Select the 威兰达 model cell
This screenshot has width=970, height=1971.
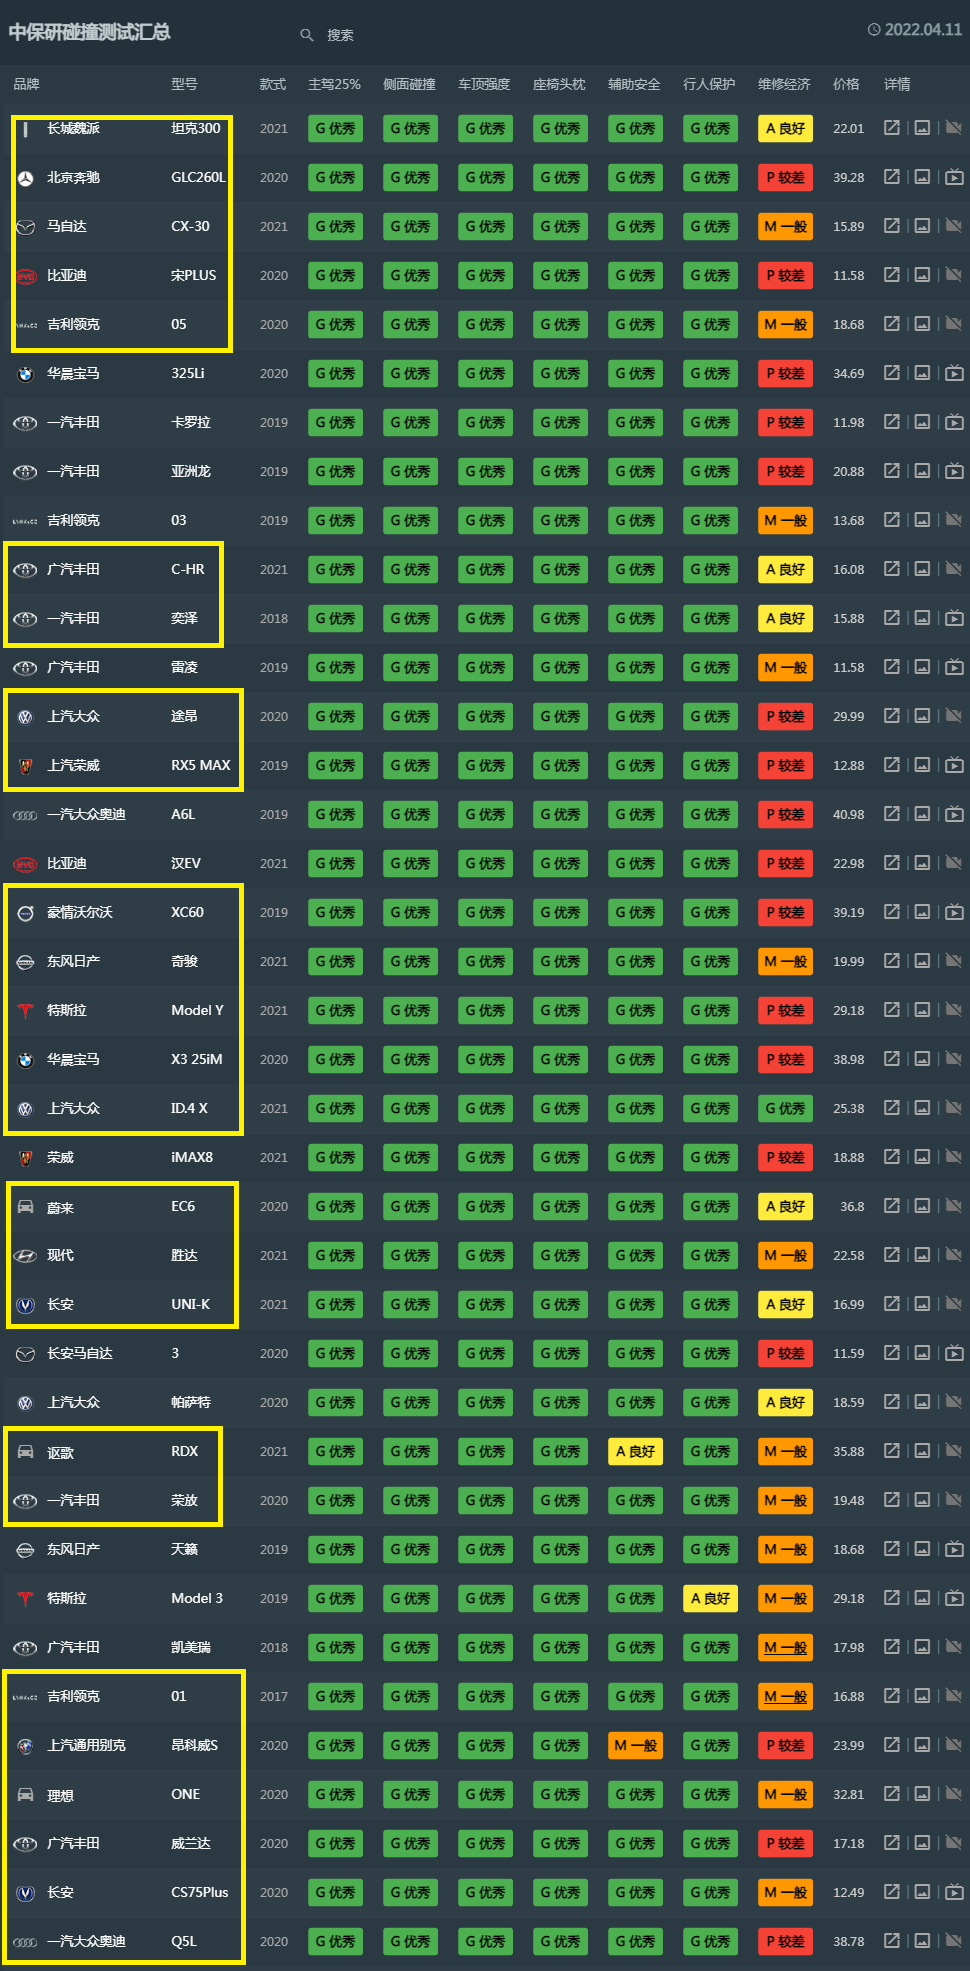coord(190,1843)
